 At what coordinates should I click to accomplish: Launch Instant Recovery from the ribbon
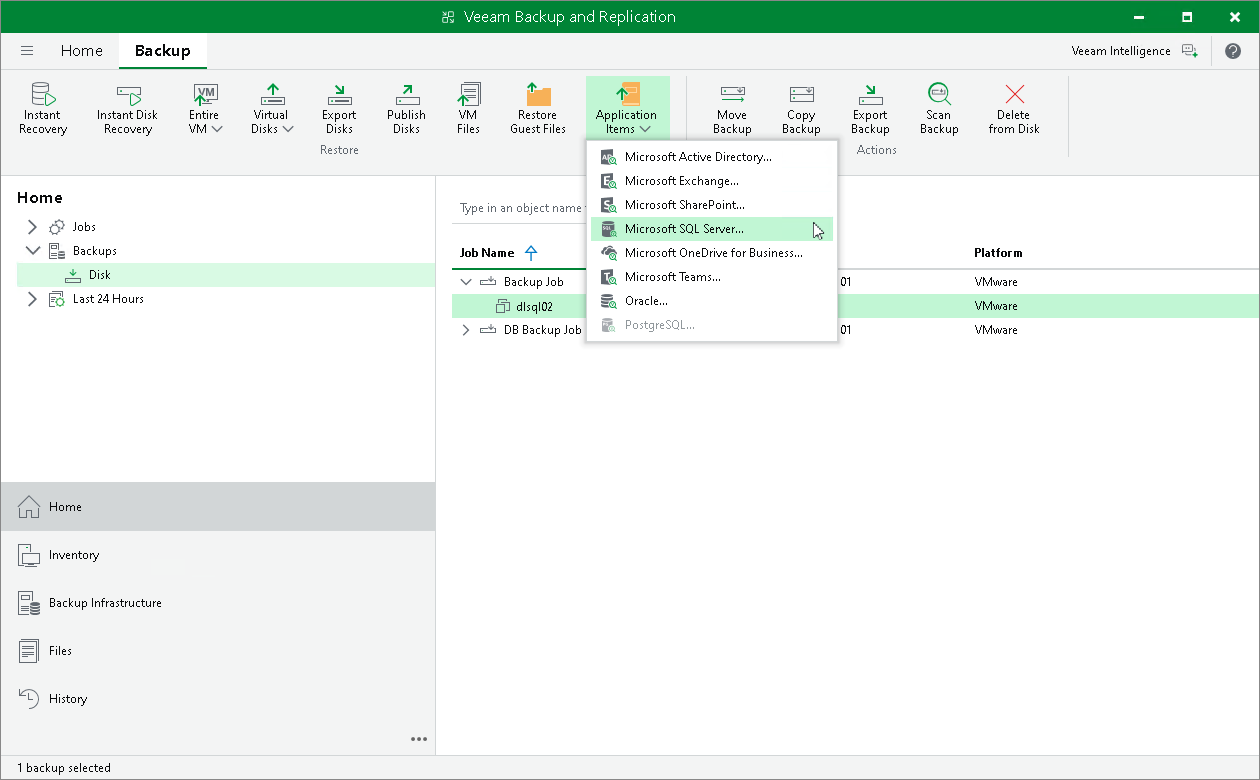[x=43, y=108]
